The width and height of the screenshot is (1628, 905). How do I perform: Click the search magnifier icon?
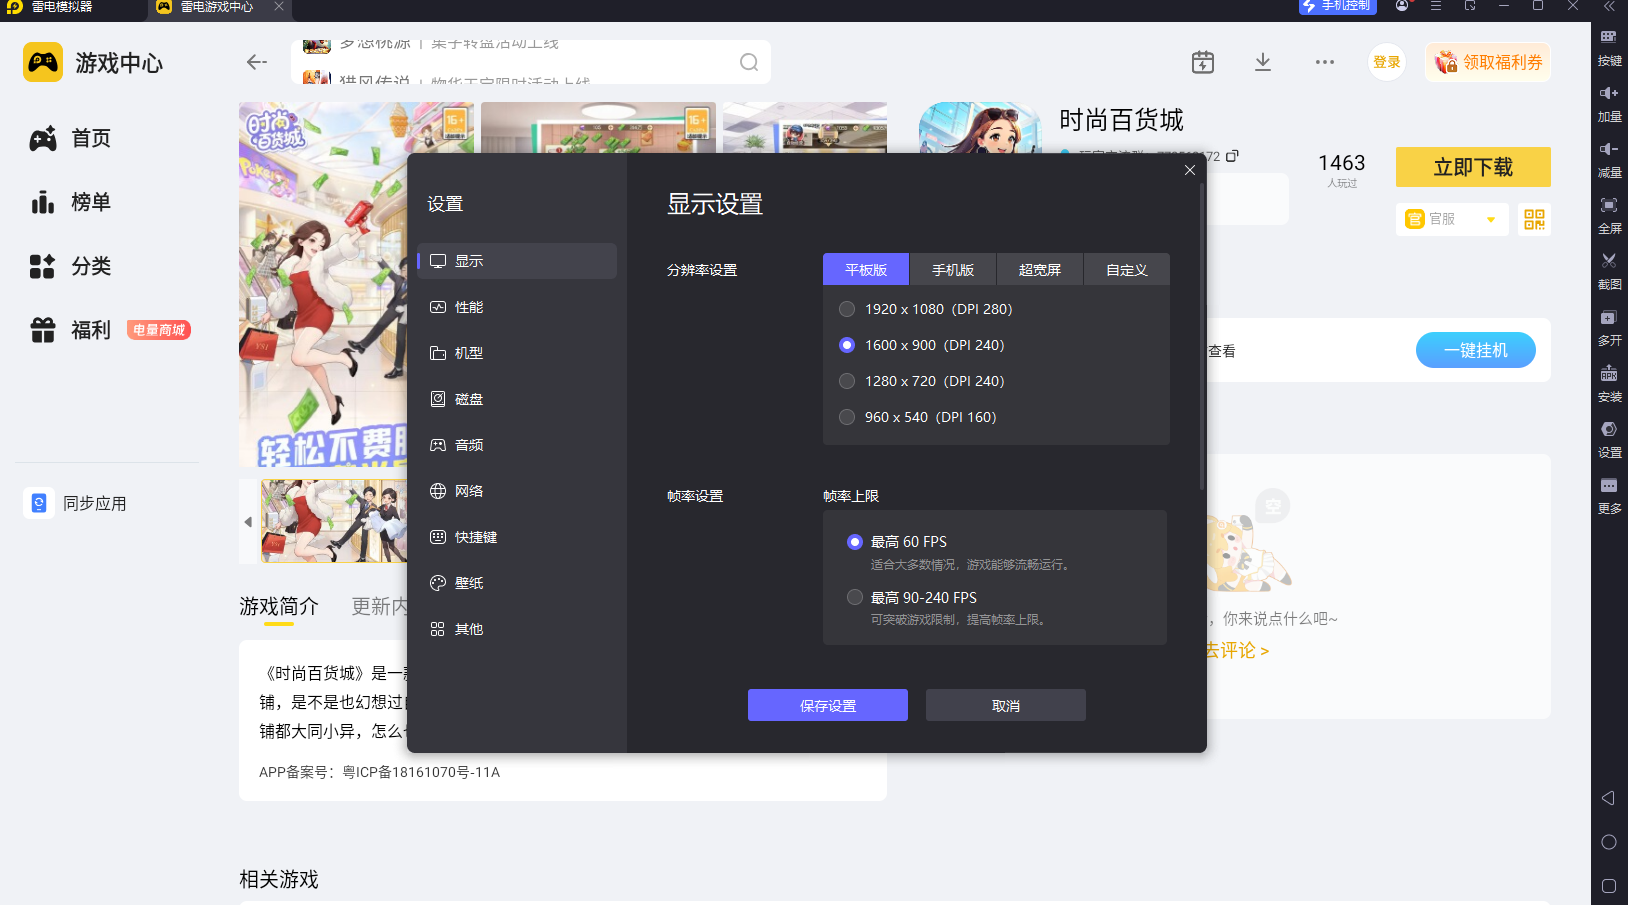[749, 62]
